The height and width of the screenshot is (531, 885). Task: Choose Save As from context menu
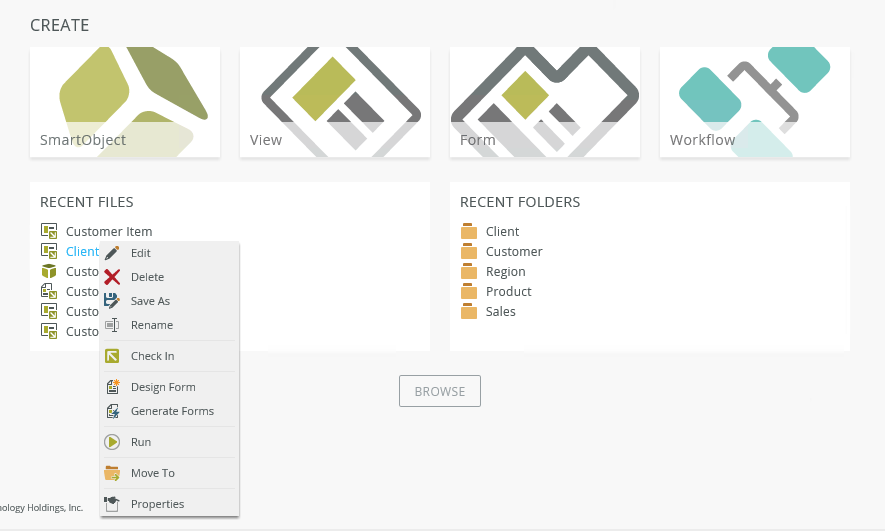[x=150, y=301]
